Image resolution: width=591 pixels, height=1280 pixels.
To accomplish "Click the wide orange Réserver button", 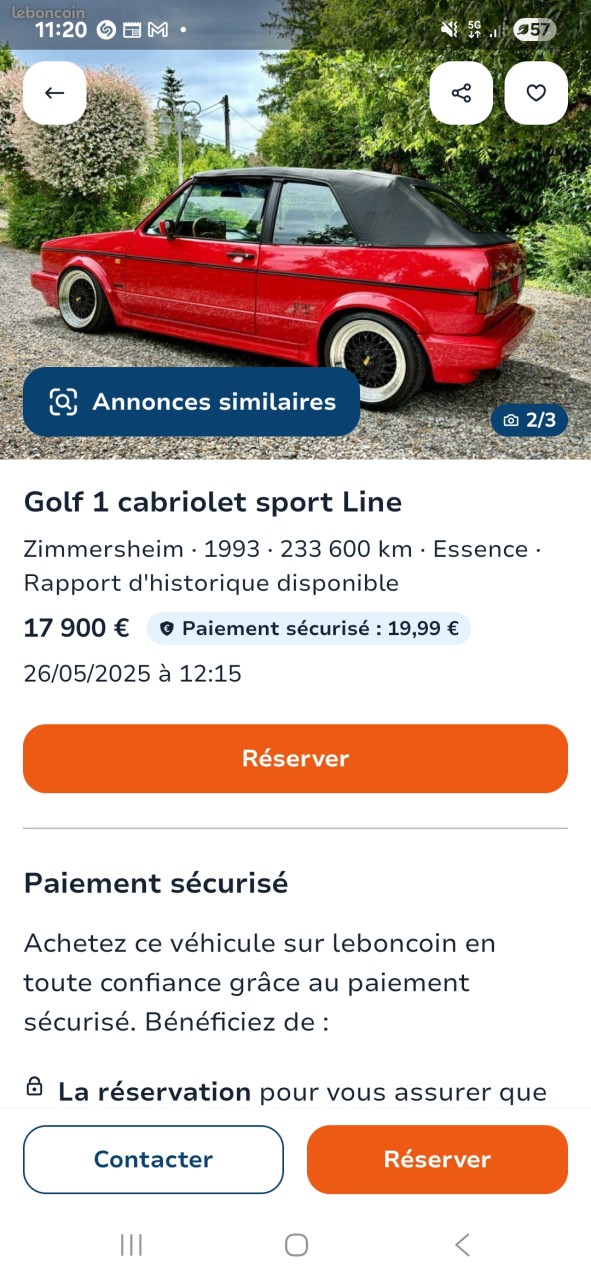I will click(x=295, y=758).
